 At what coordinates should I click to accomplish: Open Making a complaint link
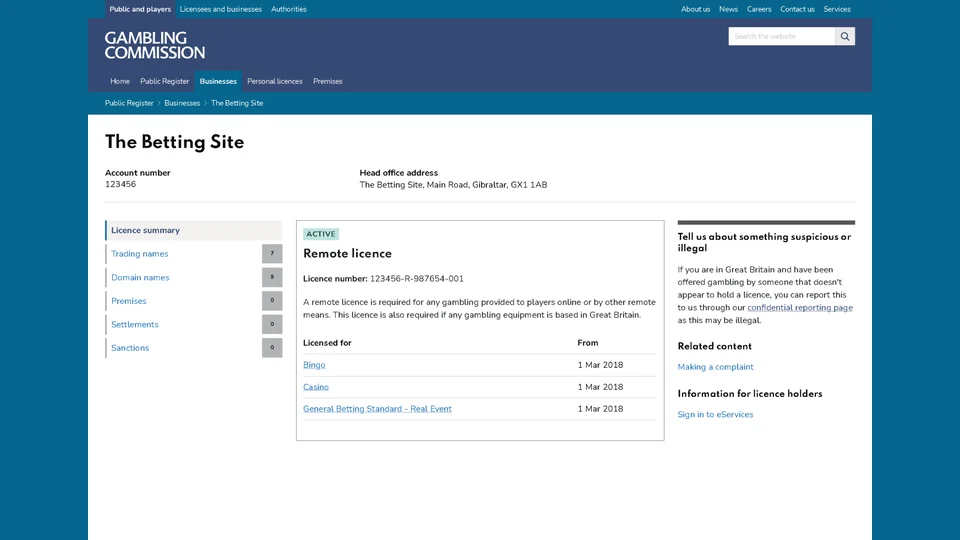pyautogui.click(x=715, y=367)
